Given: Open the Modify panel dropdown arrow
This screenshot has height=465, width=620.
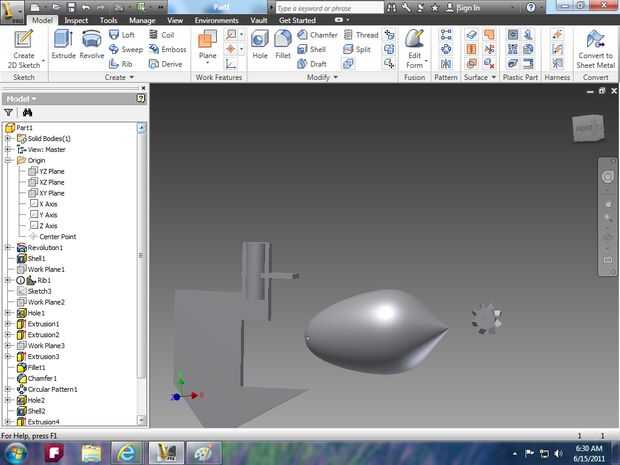Looking at the screenshot, I should click(335, 78).
